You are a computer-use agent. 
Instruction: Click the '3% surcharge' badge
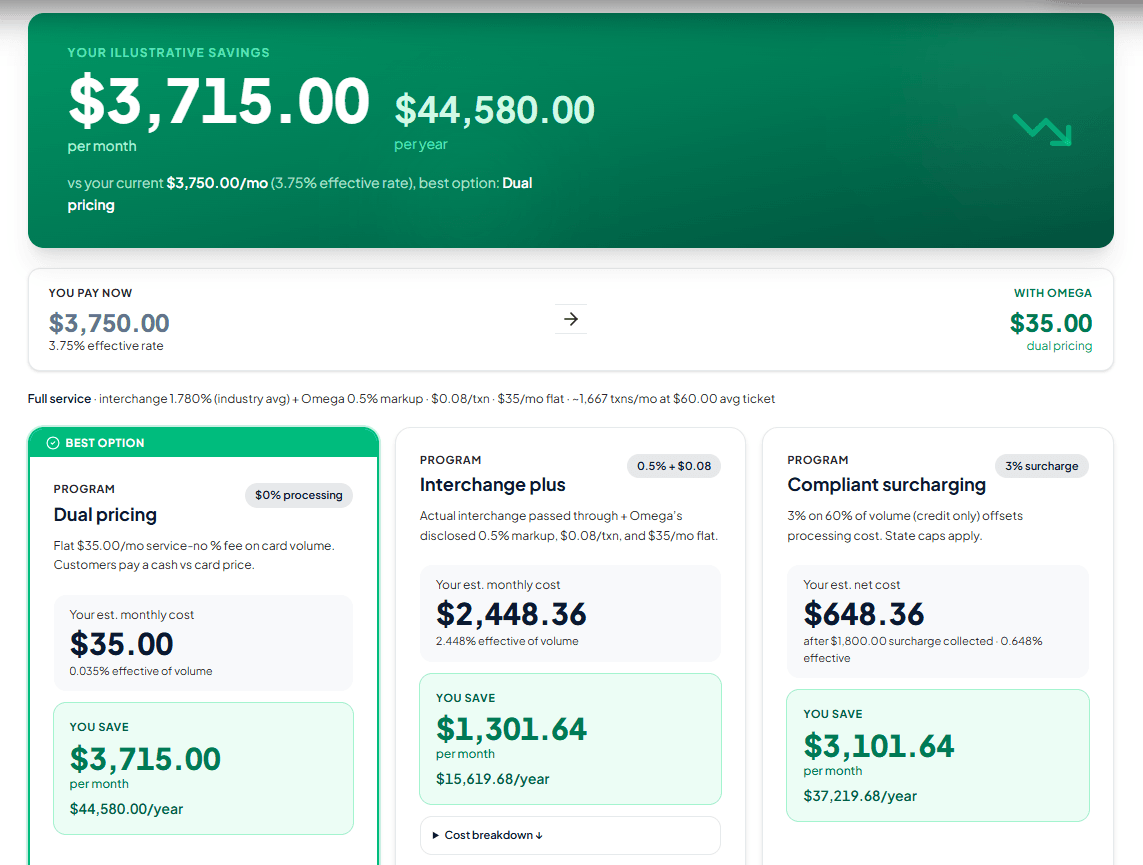tap(1041, 466)
